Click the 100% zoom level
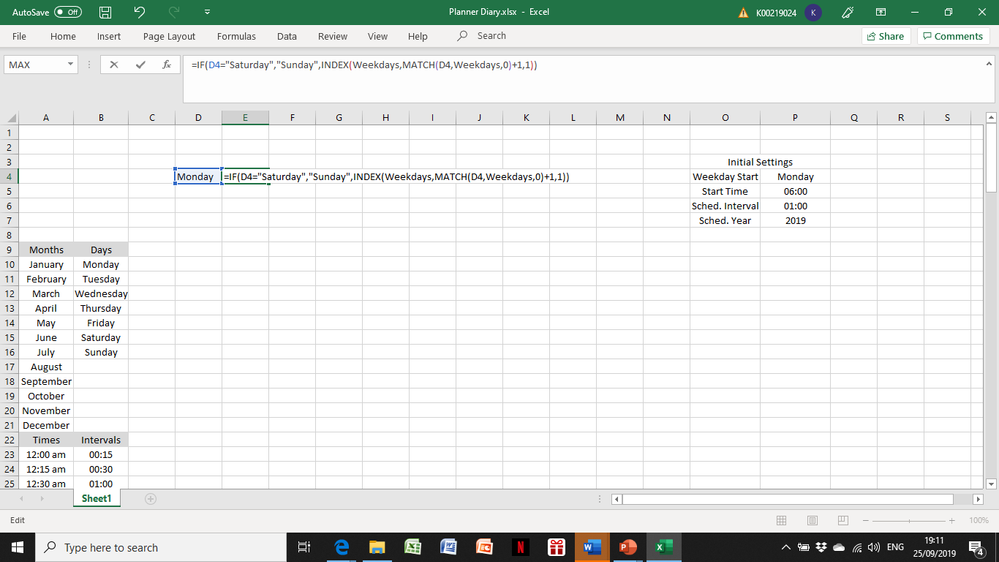 [979, 521]
